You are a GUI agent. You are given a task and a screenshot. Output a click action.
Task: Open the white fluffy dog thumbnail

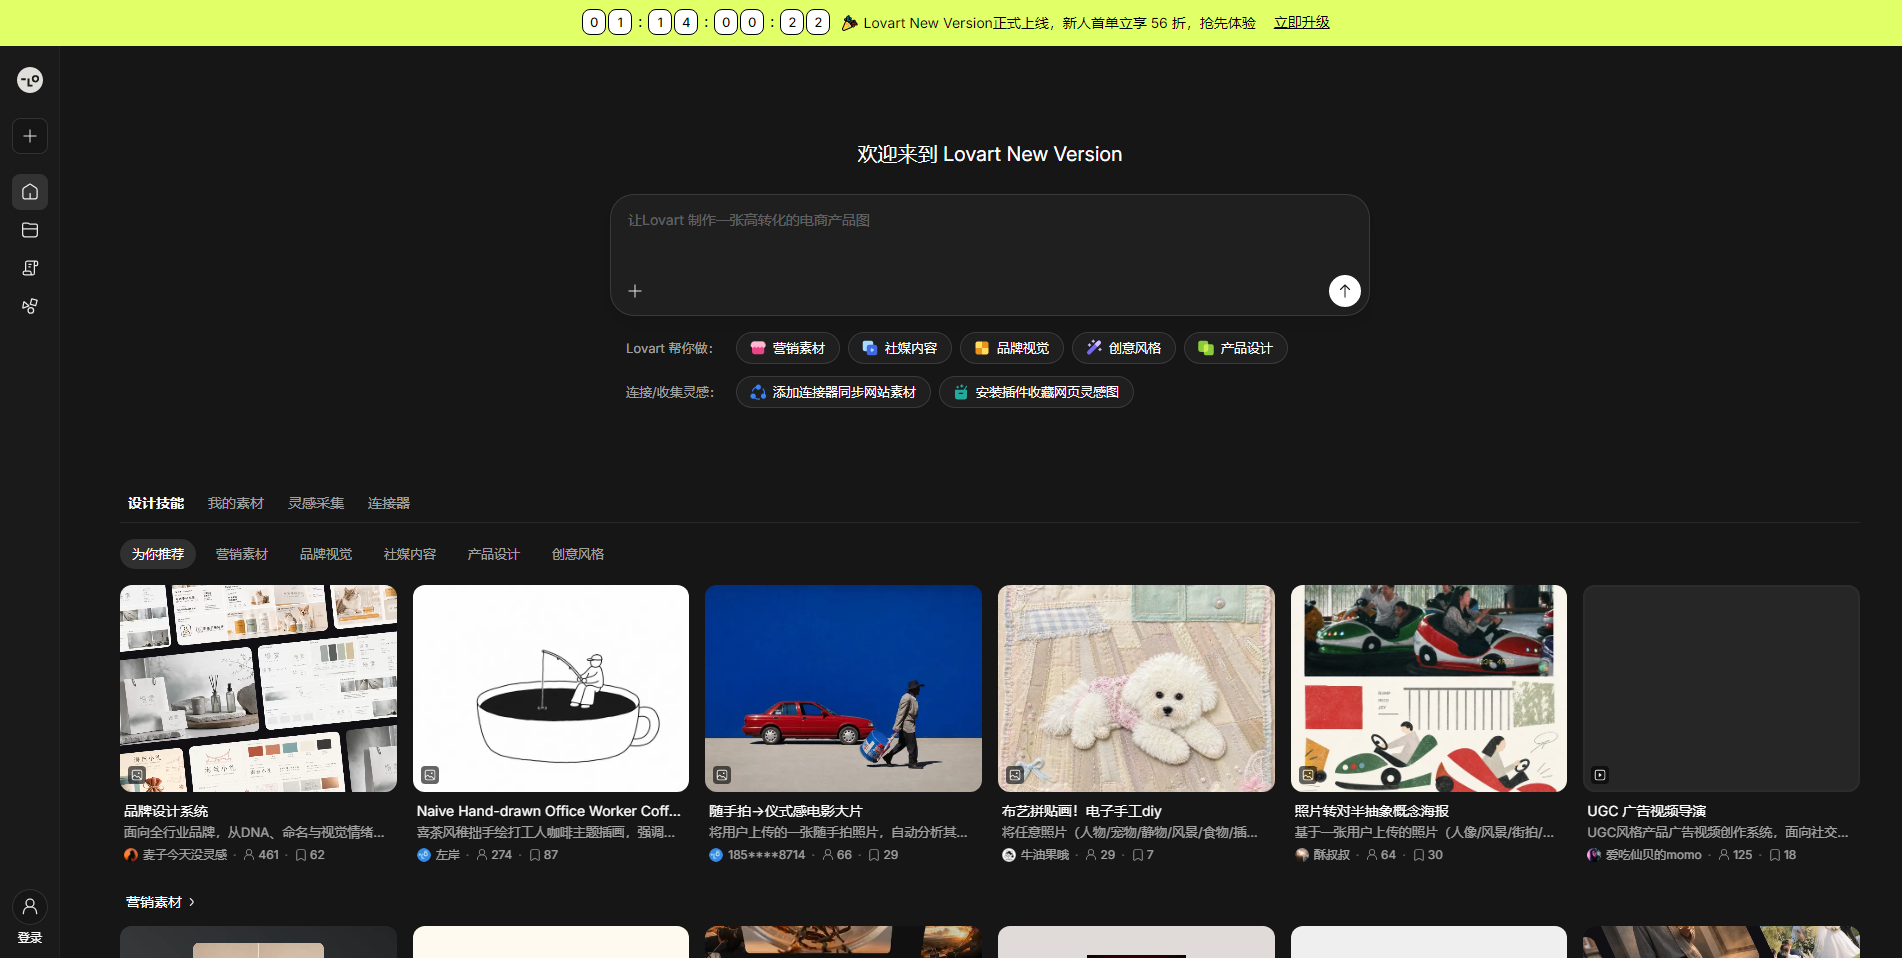1136,688
